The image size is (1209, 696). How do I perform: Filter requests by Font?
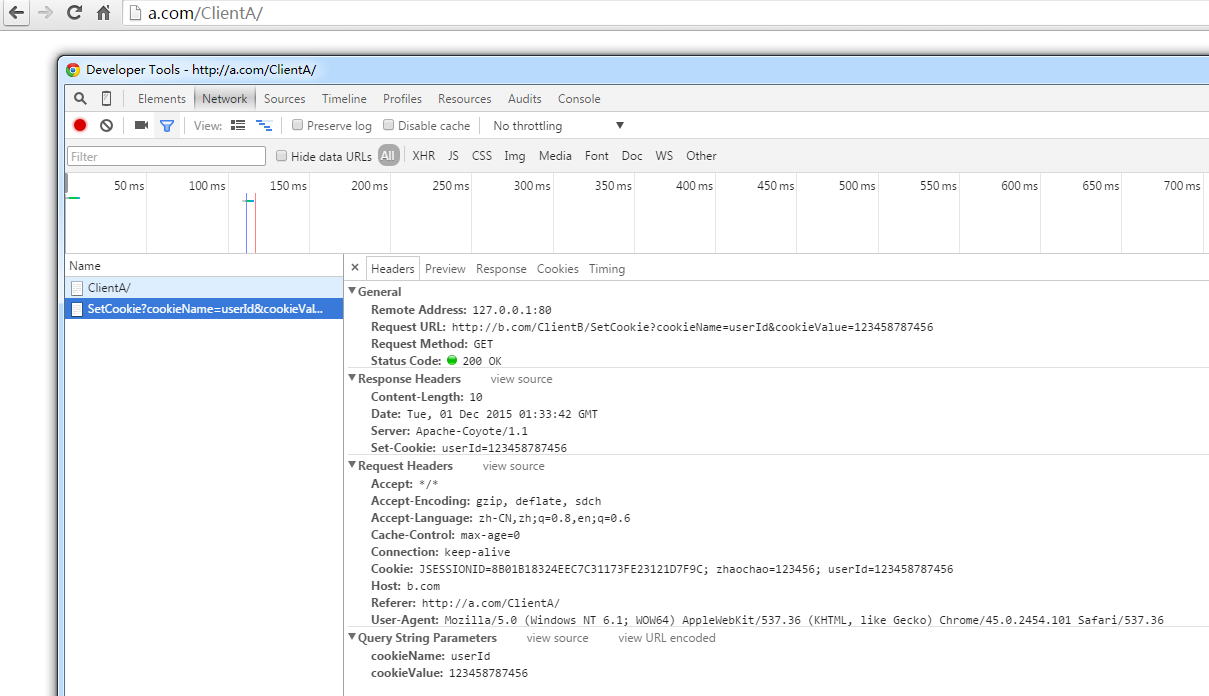[597, 155]
